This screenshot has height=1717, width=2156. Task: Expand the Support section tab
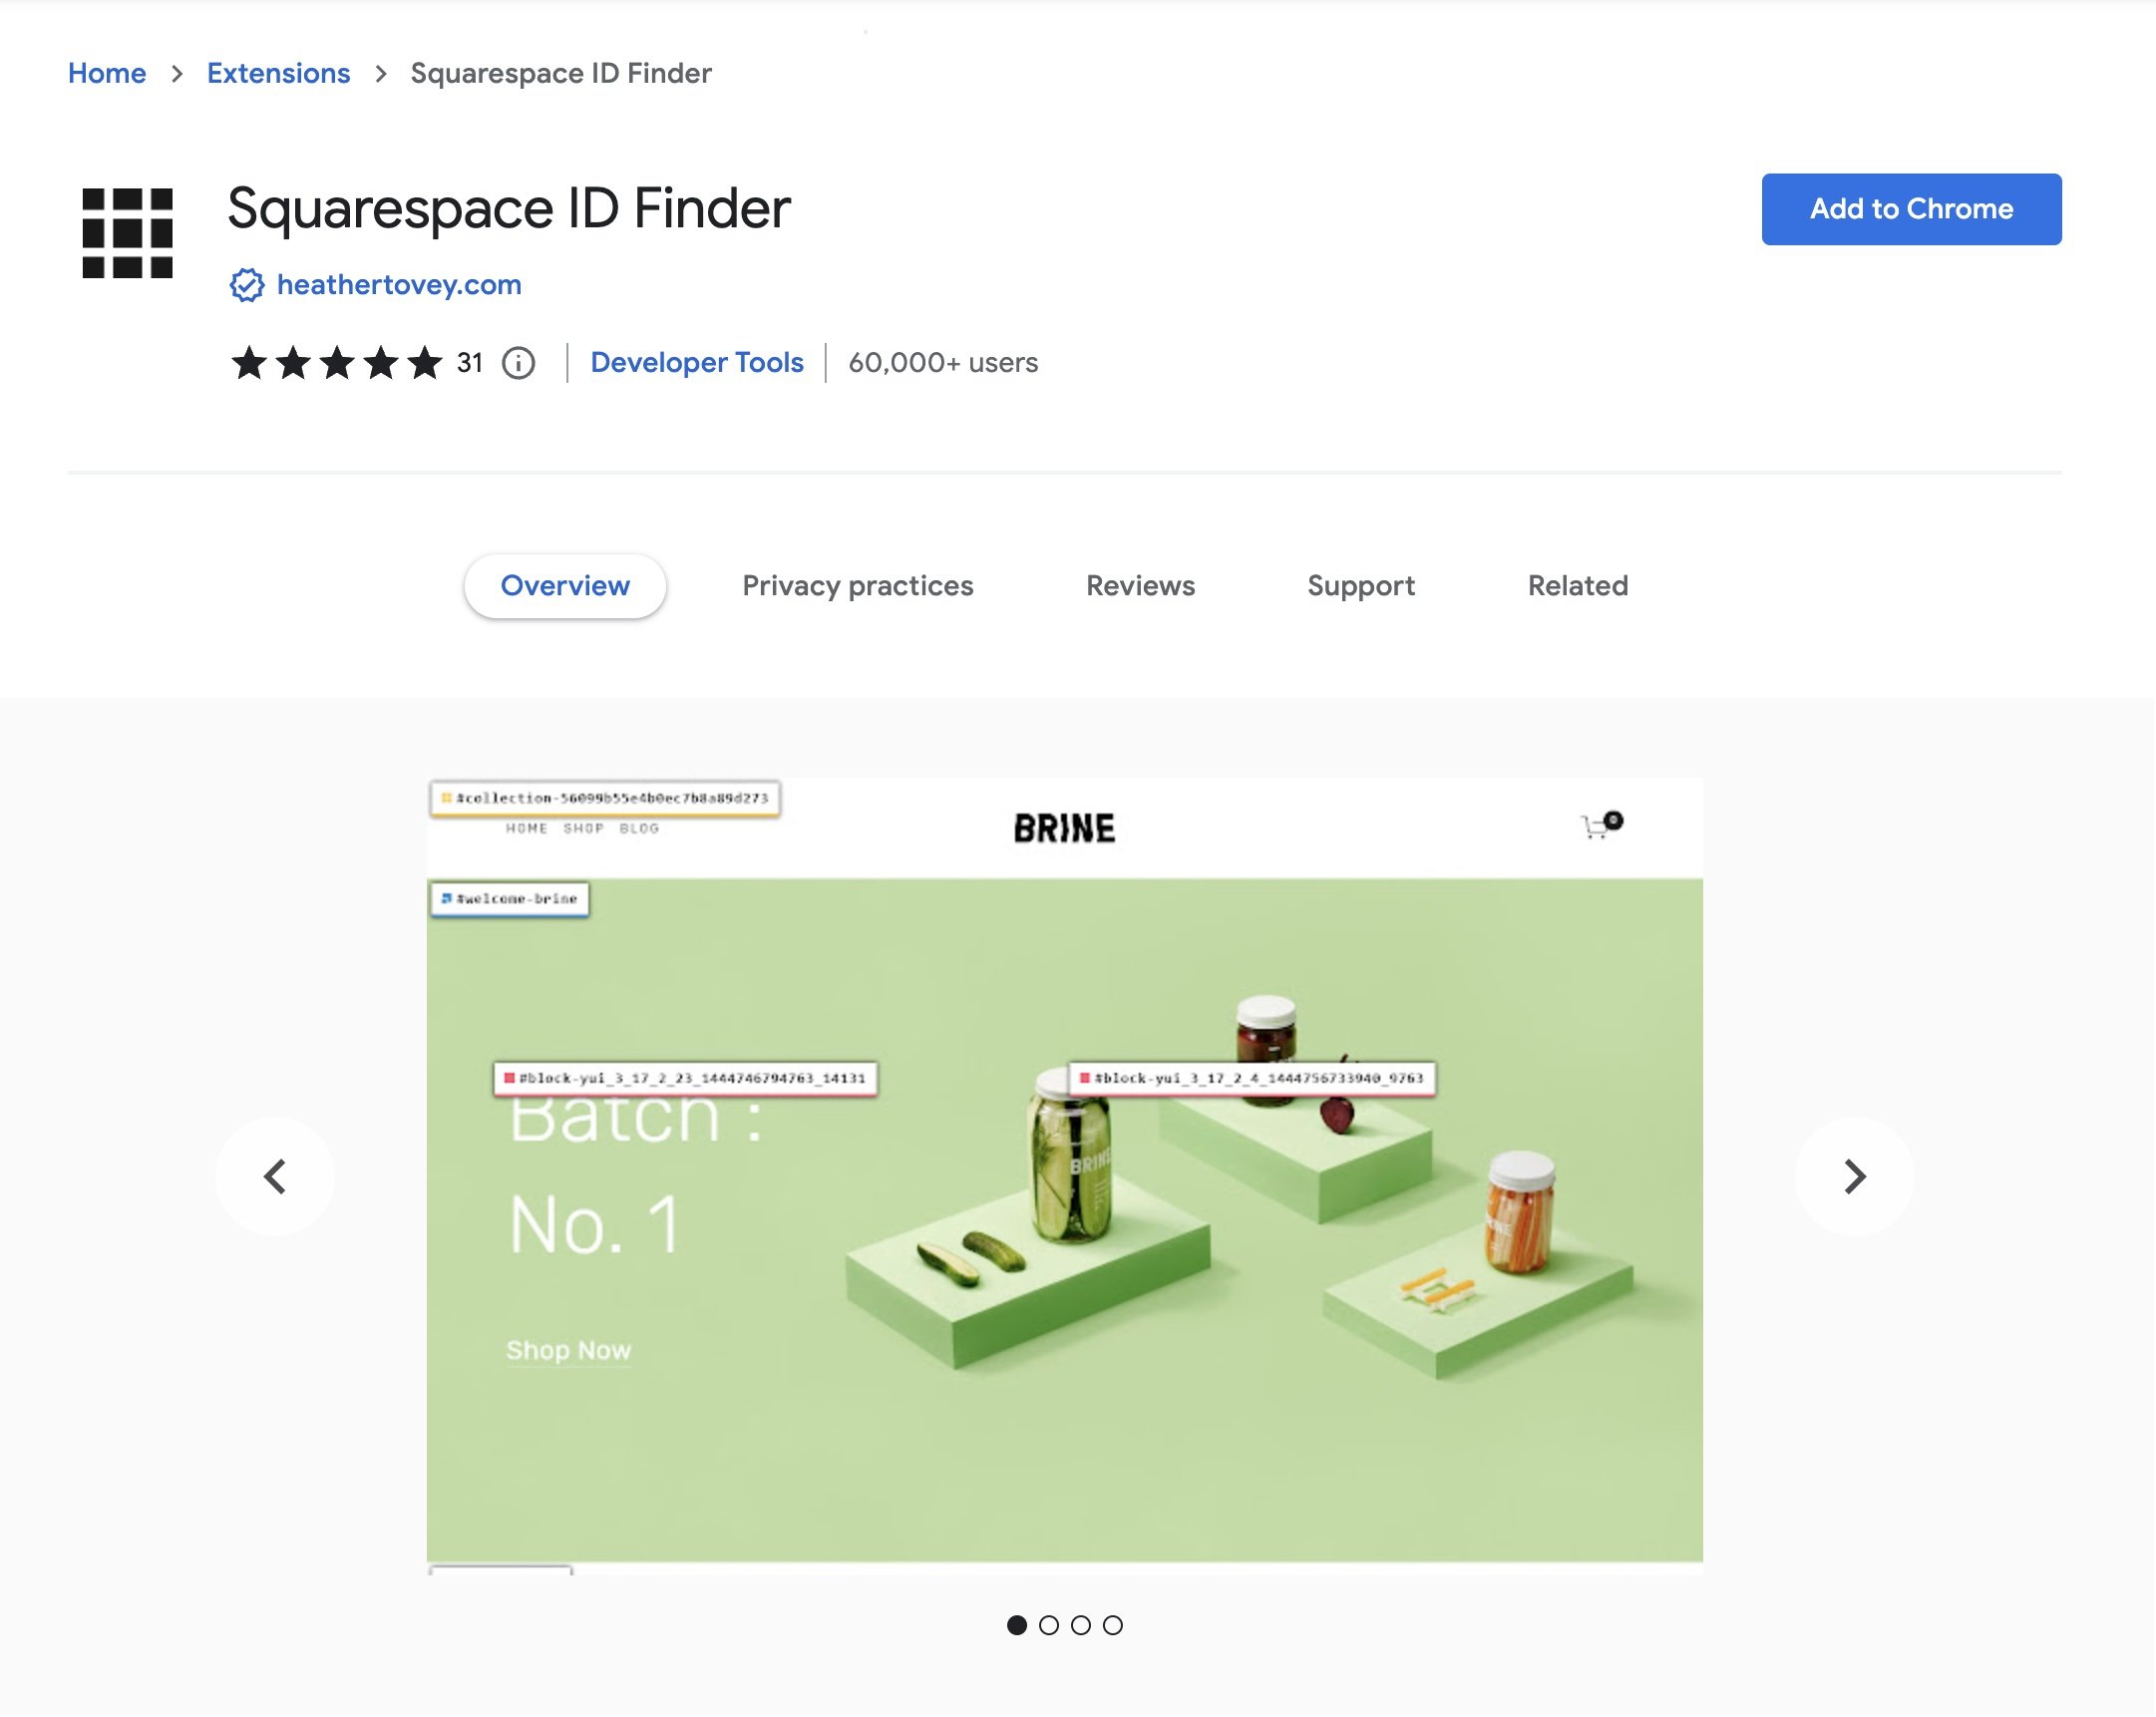point(1362,585)
